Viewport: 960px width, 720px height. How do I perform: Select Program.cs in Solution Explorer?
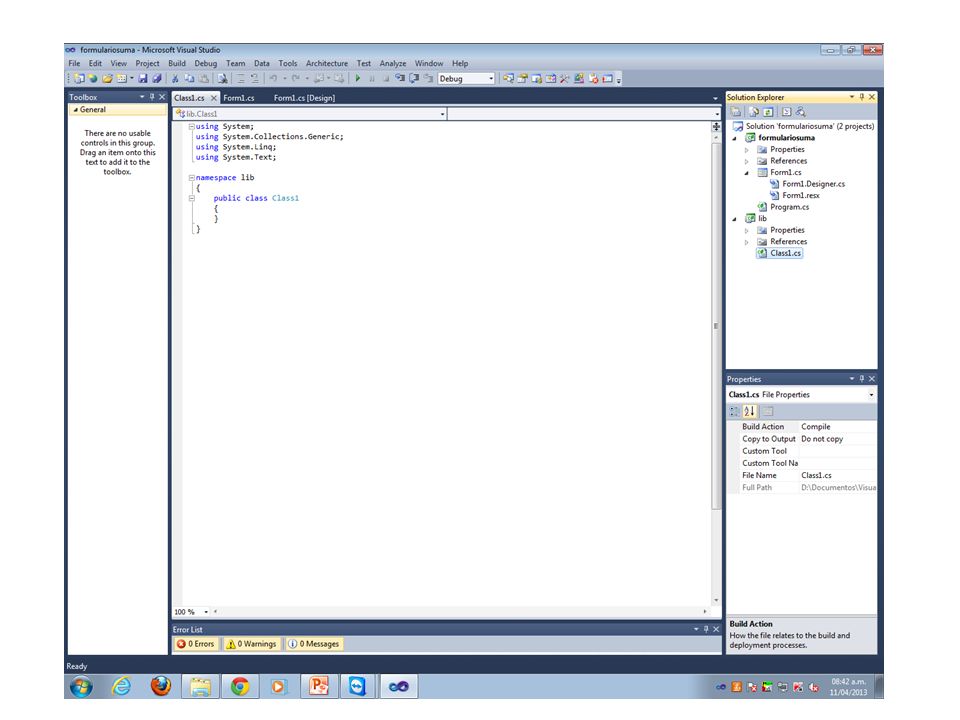coord(789,207)
